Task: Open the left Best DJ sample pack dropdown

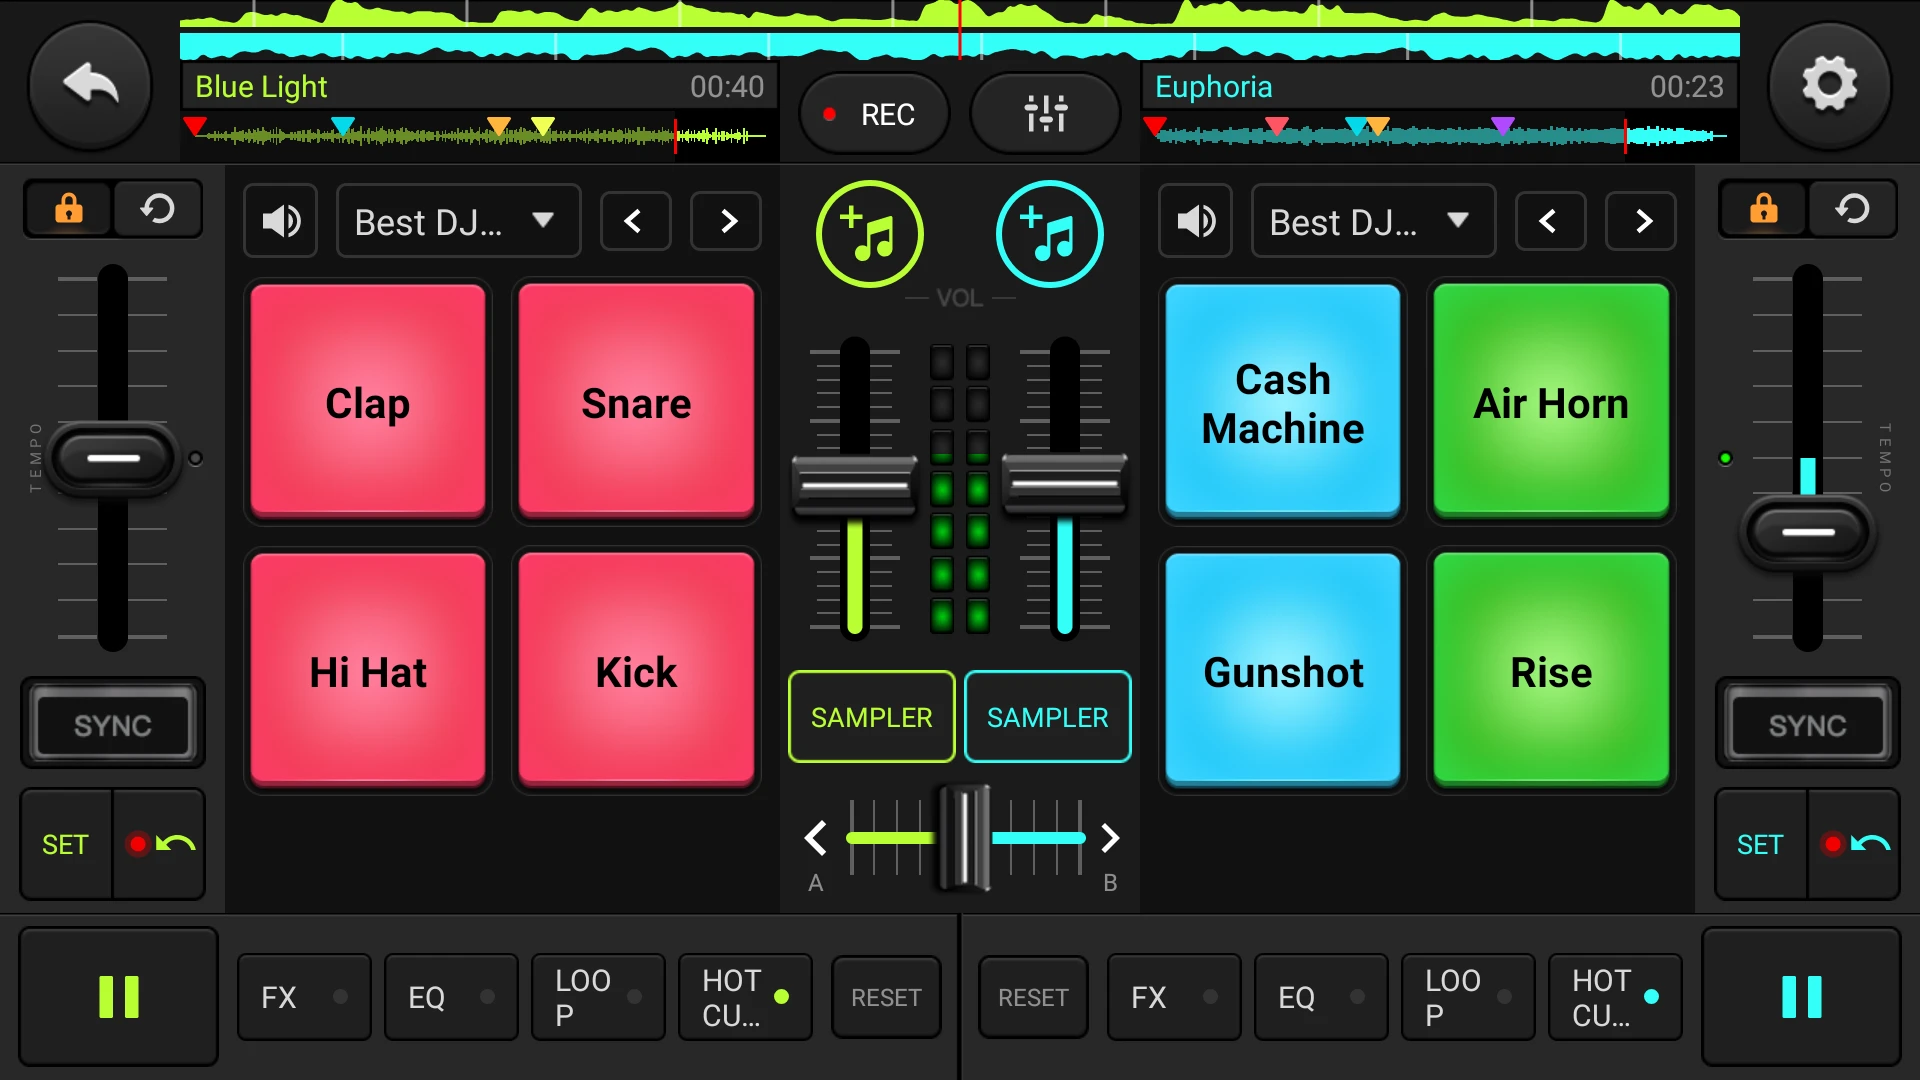Action: point(457,221)
